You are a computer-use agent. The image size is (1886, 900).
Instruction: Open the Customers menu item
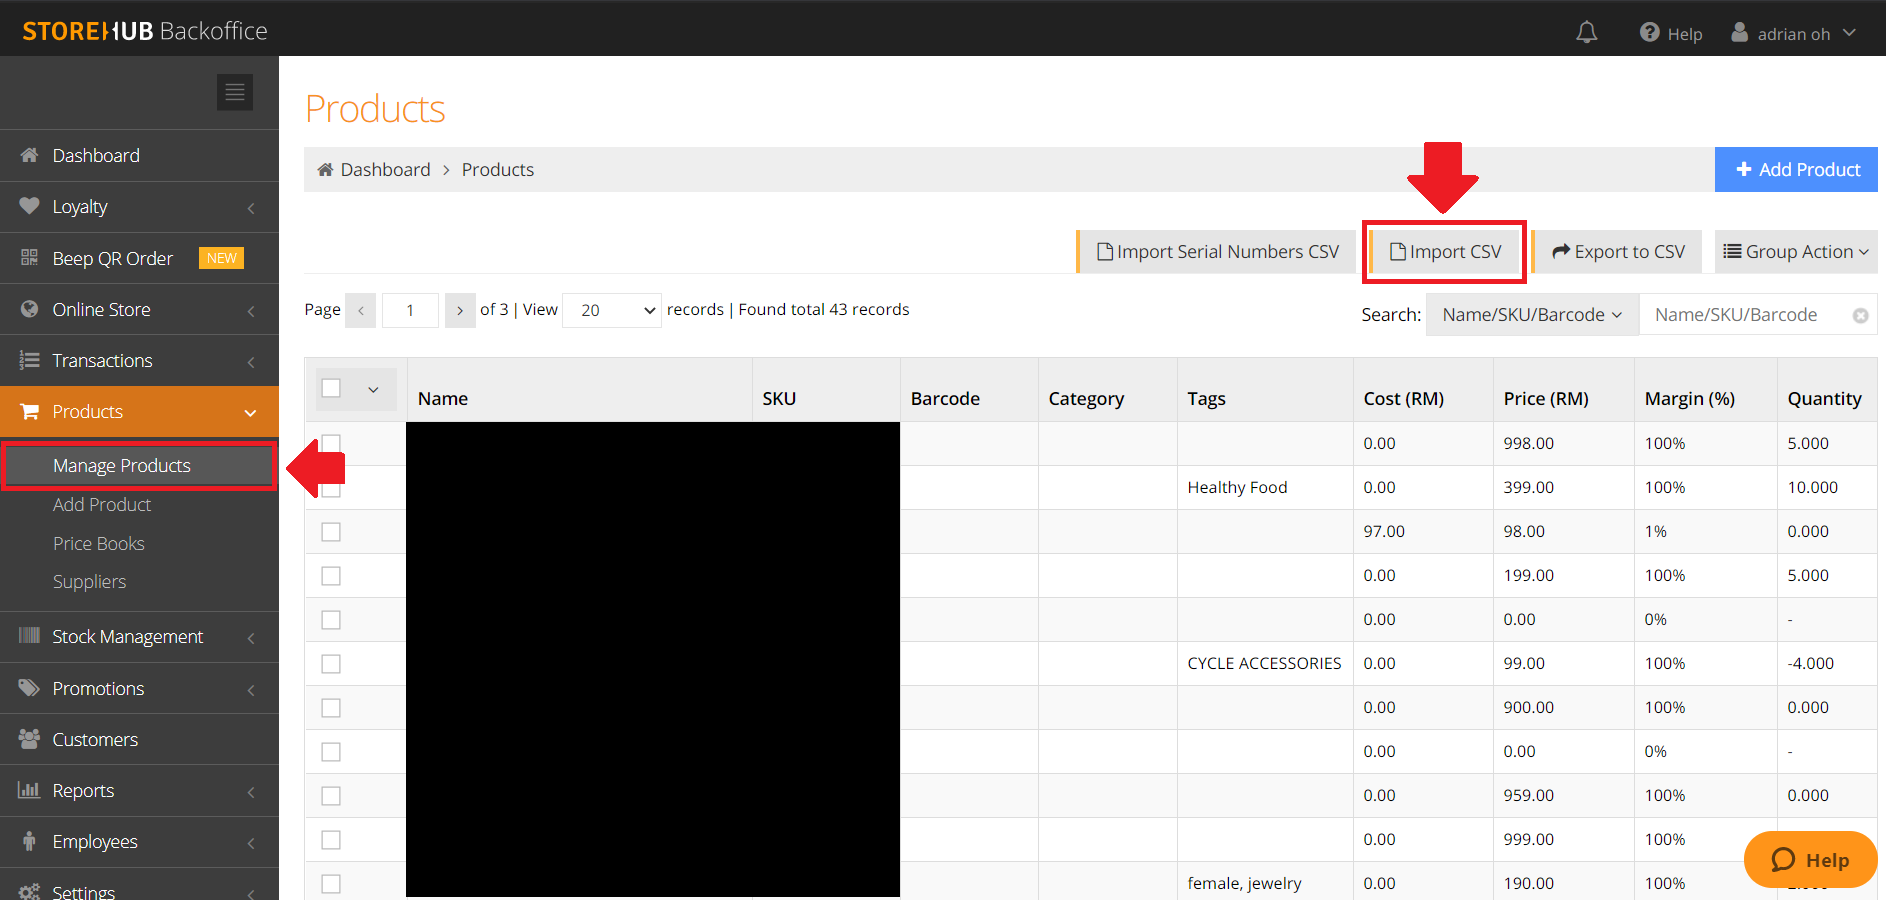139,739
